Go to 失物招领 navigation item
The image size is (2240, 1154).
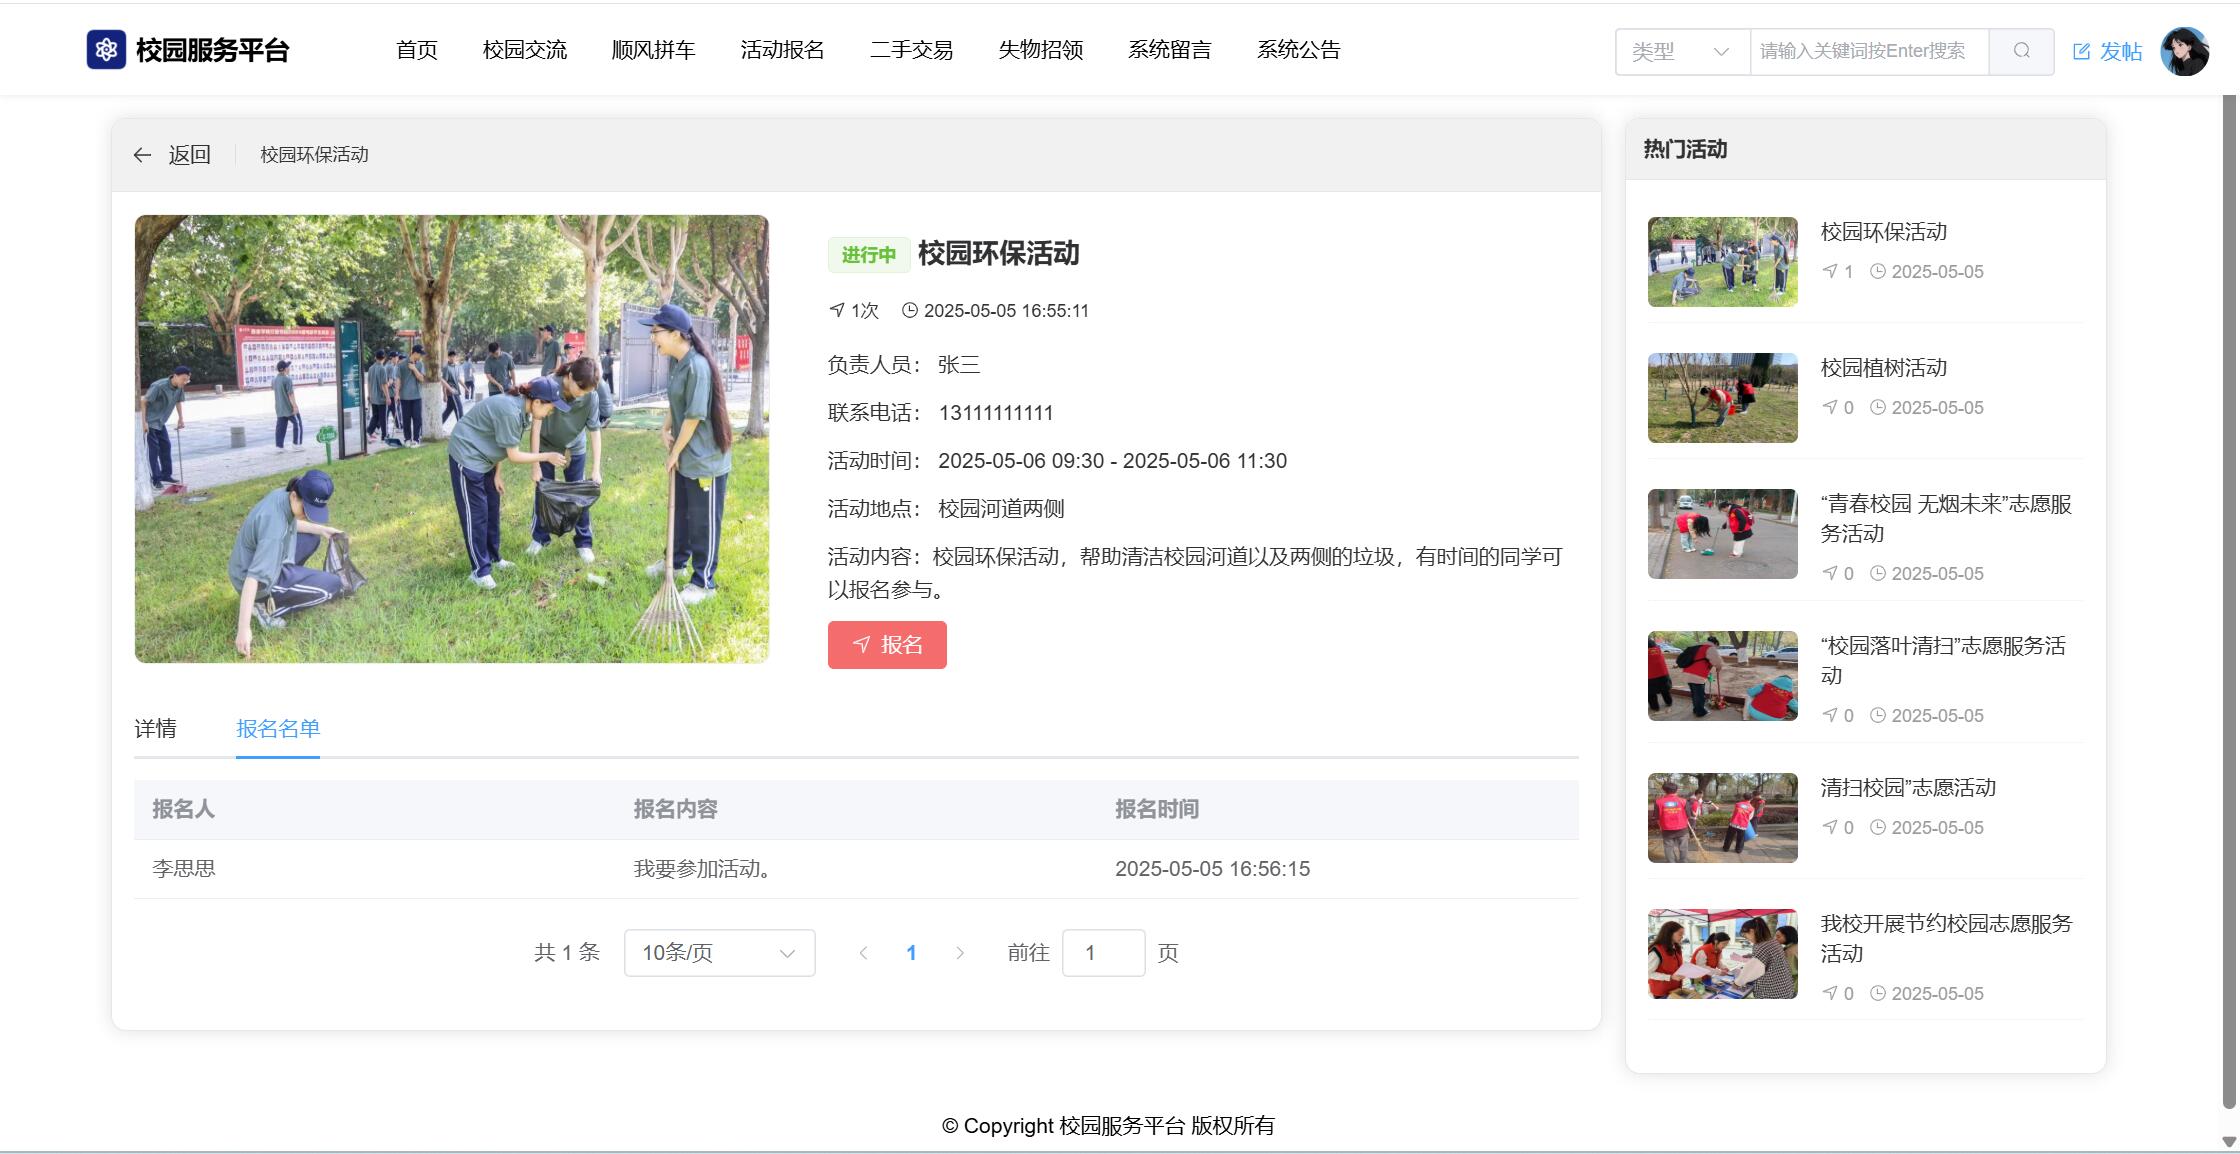tap(1040, 50)
